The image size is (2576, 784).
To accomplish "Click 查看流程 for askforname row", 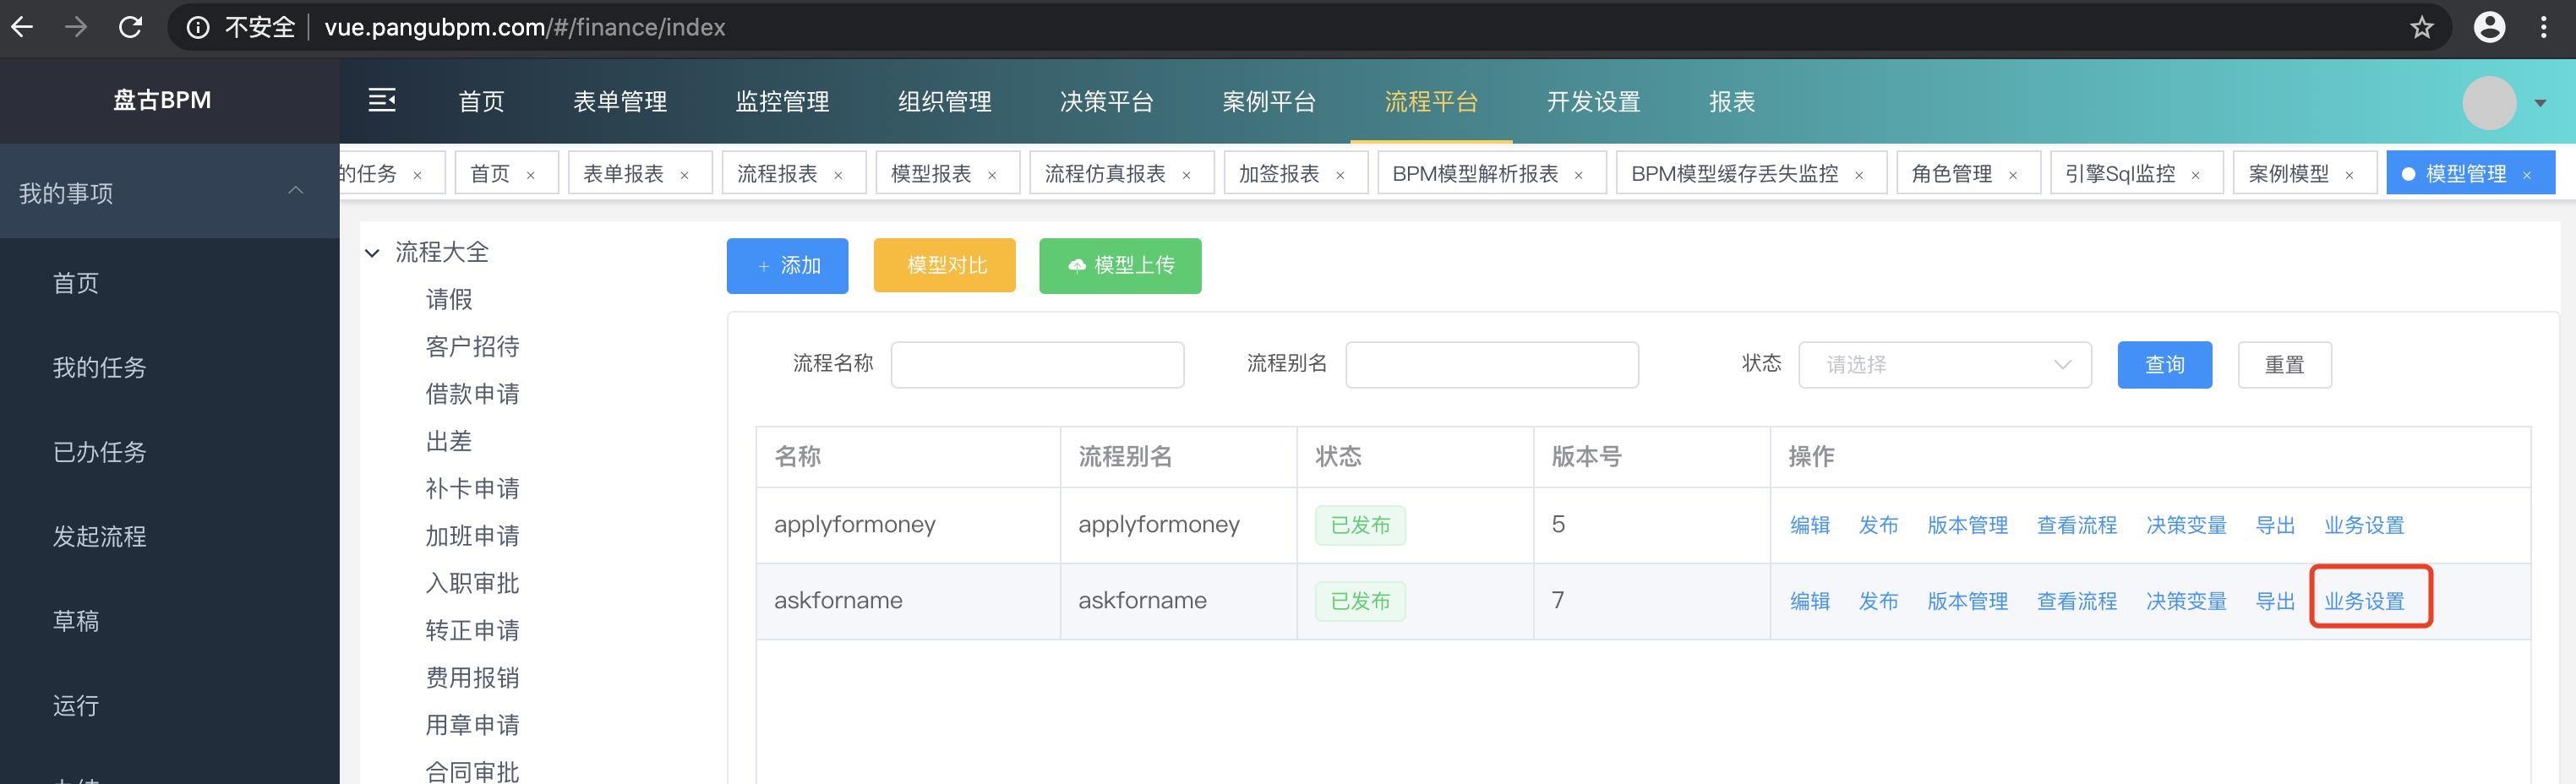I will coord(2077,601).
